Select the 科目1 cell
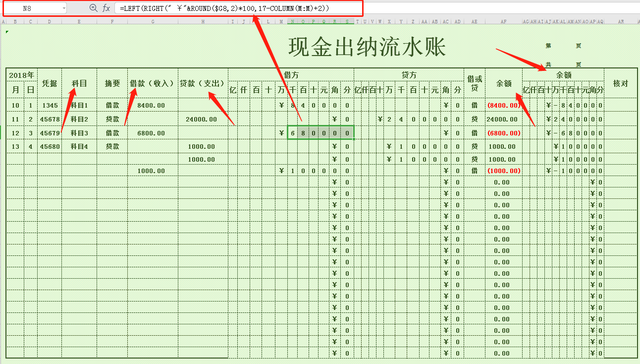The width and height of the screenshot is (640, 364). pos(79,105)
